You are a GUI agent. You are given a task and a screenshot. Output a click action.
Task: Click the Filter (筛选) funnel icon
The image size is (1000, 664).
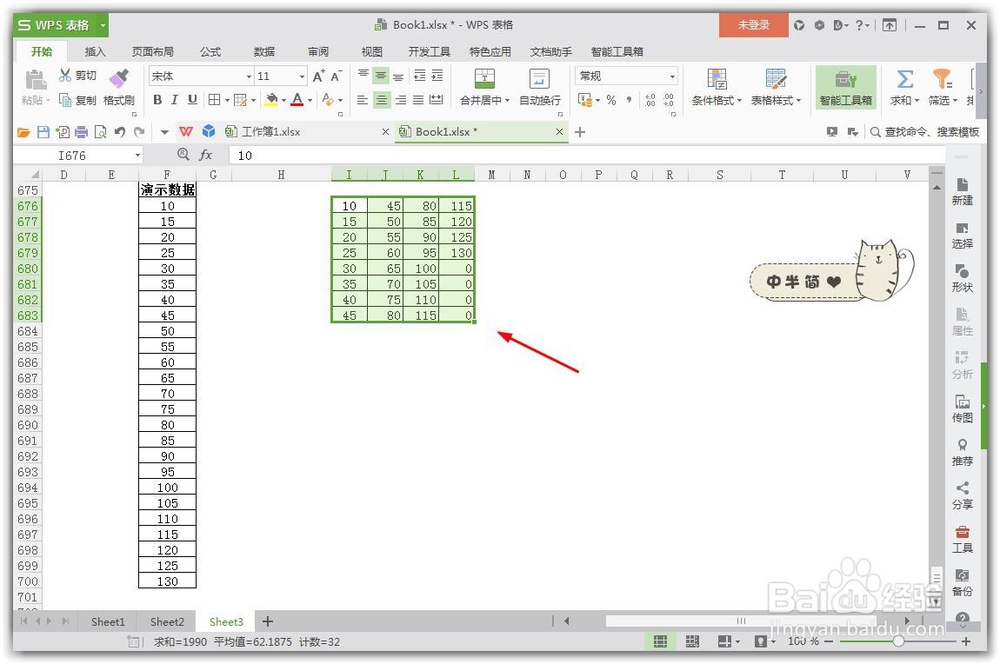[x=941, y=80]
